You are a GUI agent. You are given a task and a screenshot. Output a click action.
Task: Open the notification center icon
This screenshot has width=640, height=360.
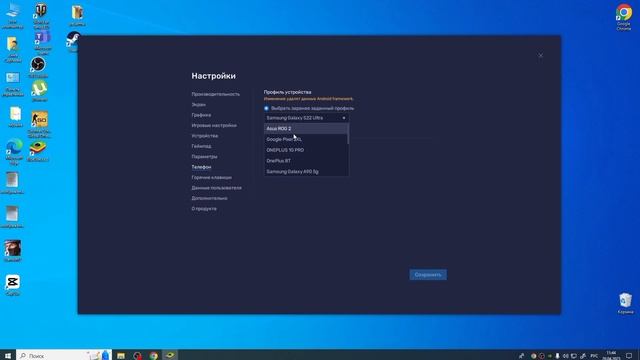coord(629,356)
